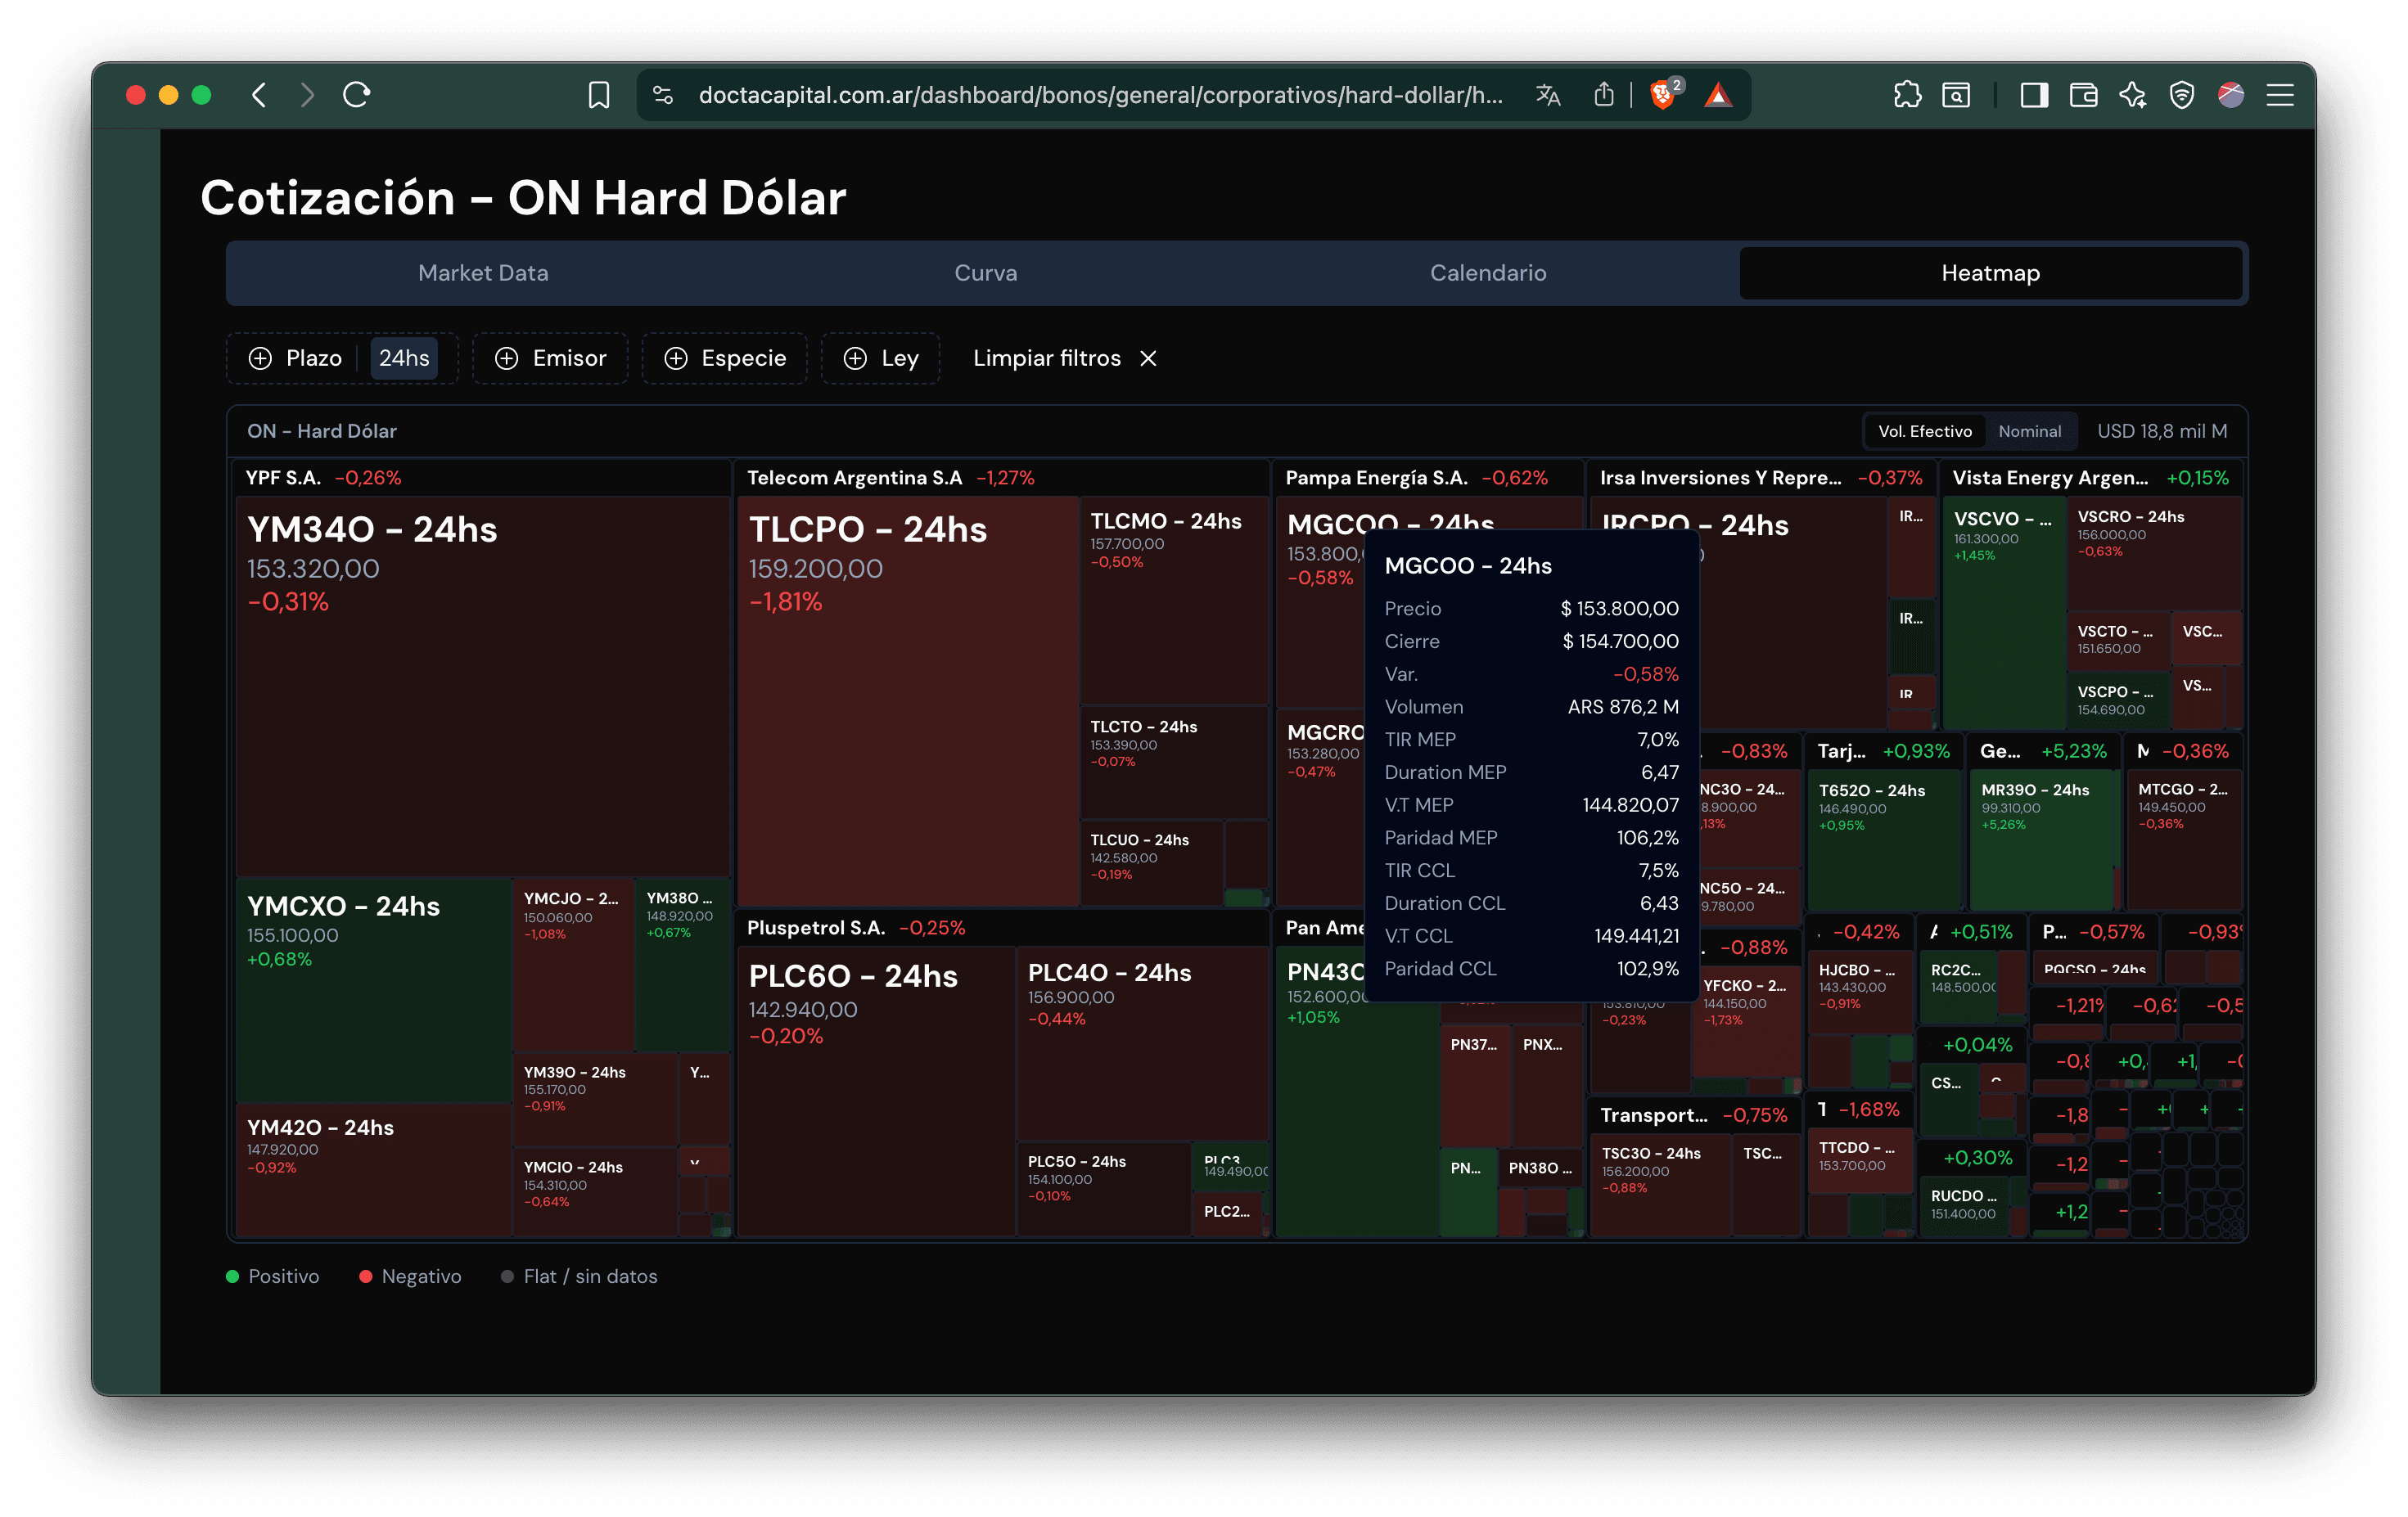Click the YM42O - 24hs tile
The width and height of the screenshot is (2408, 1517).
click(x=374, y=1170)
